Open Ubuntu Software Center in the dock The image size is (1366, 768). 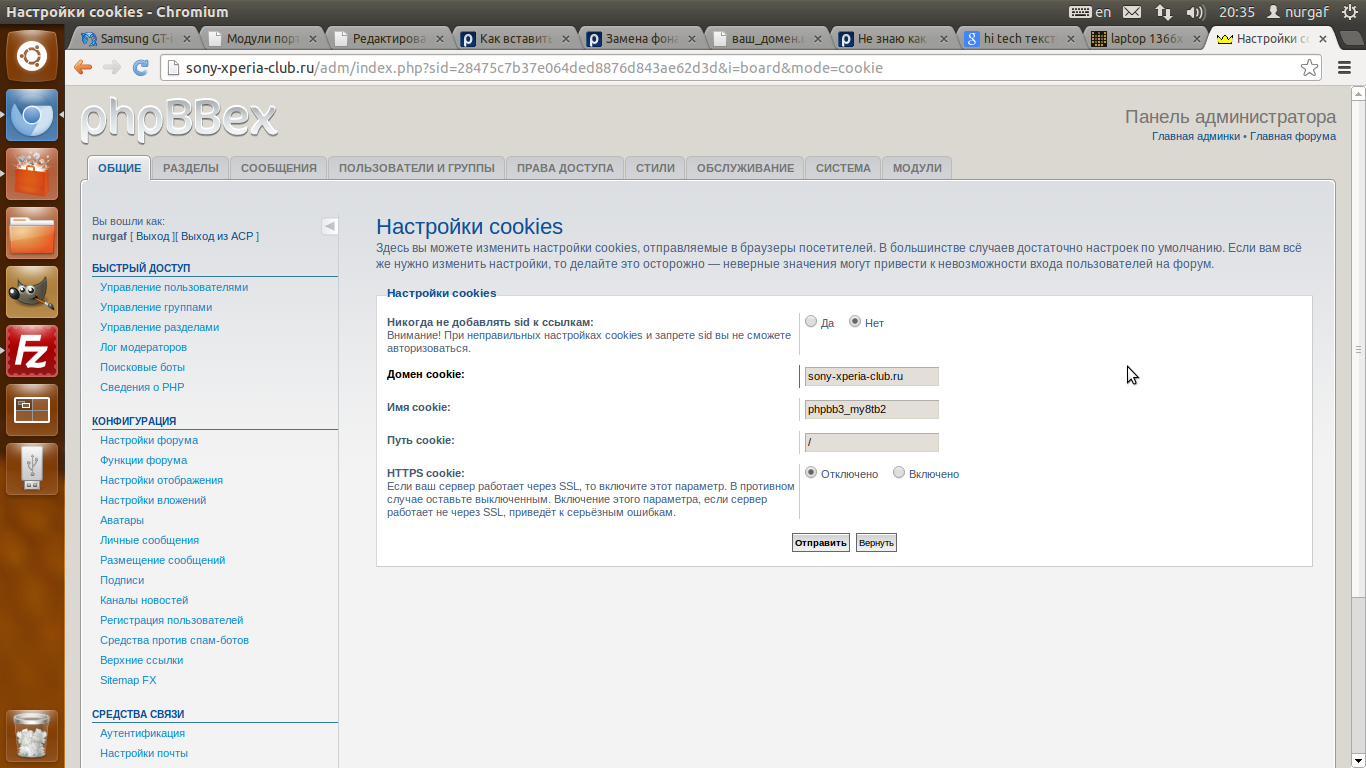pyautogui.click(x=32, y=174)
